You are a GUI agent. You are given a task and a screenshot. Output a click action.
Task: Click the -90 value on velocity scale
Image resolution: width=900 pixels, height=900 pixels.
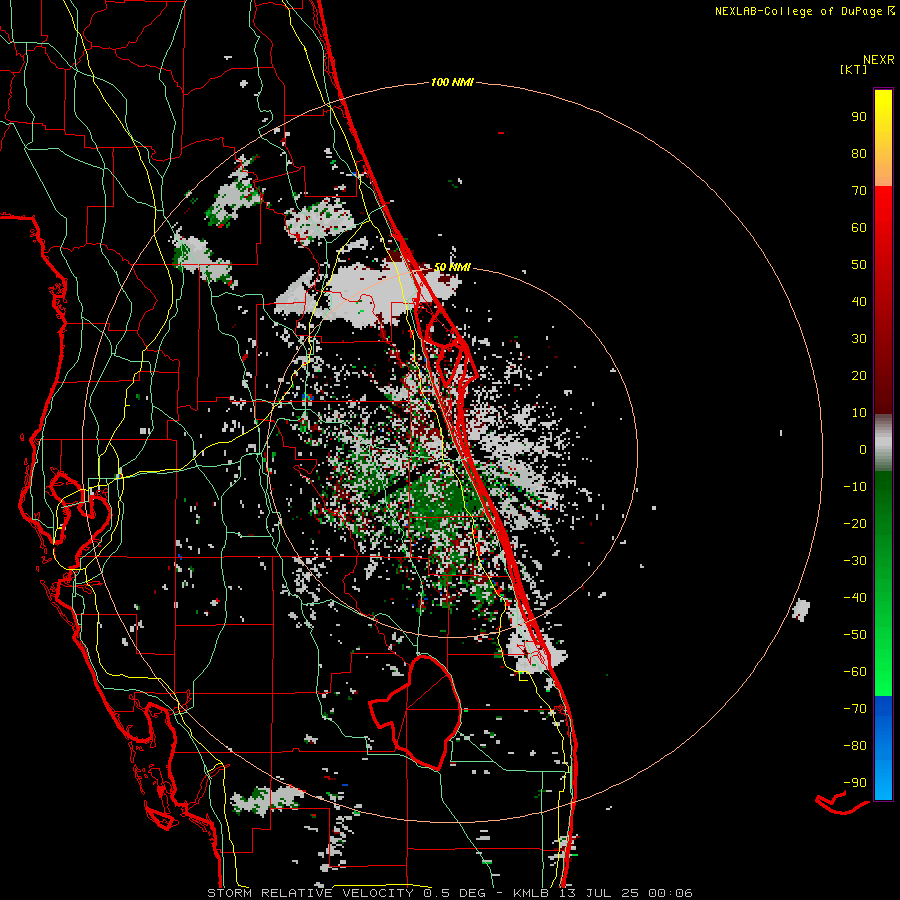click(855, 783)
